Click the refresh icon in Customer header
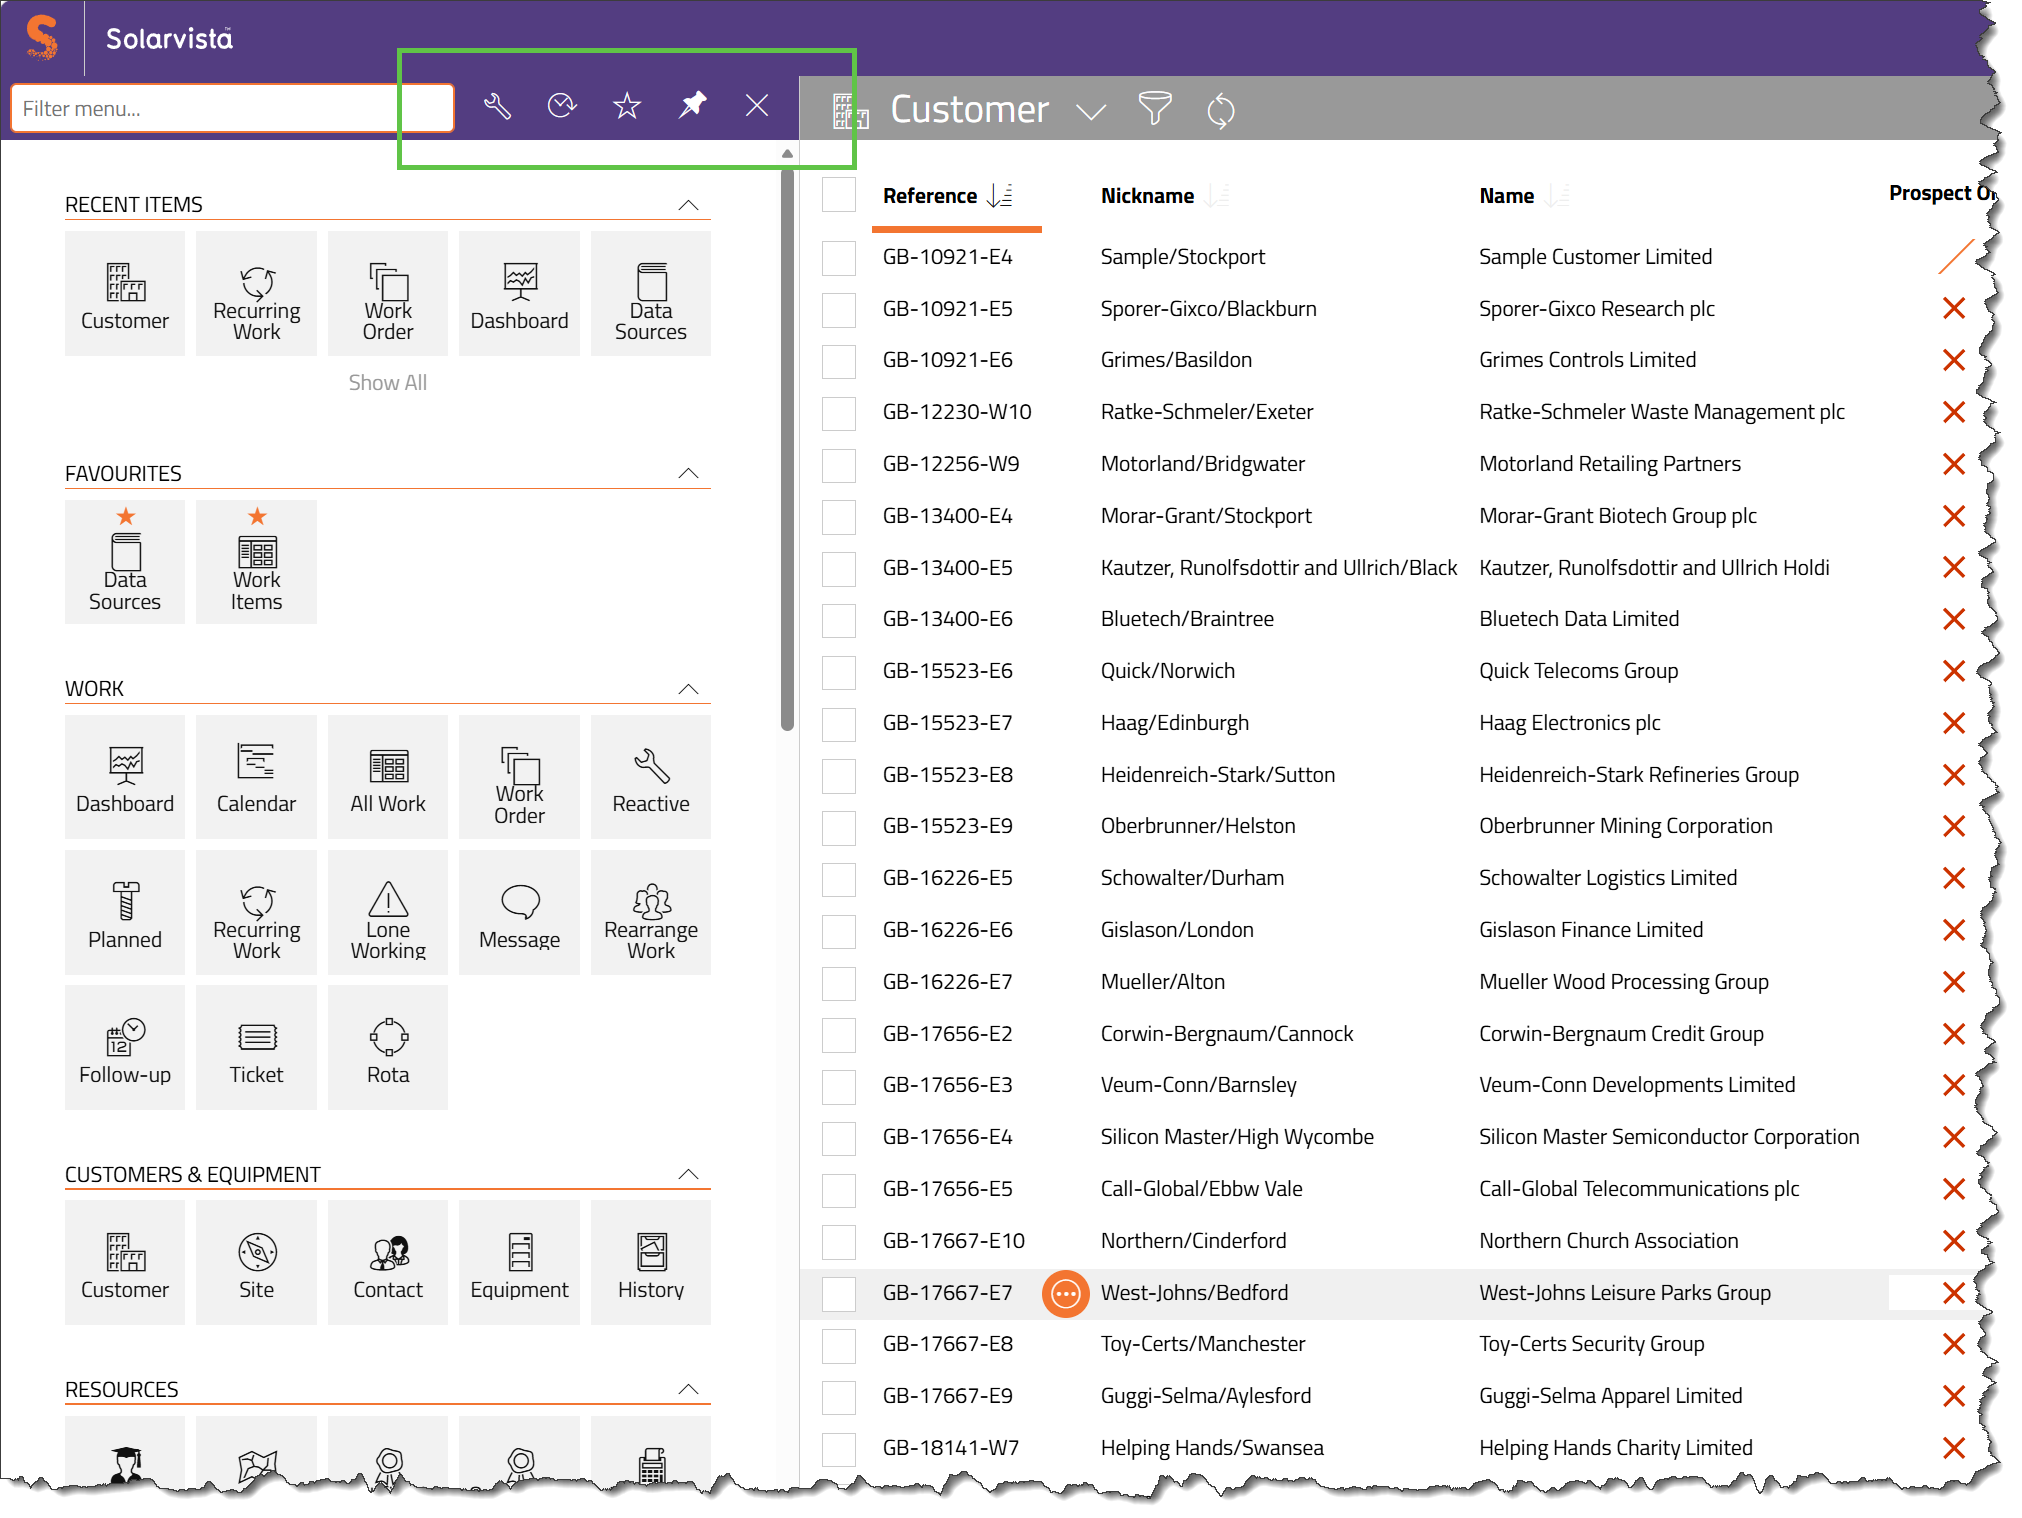 (1221, 110)
